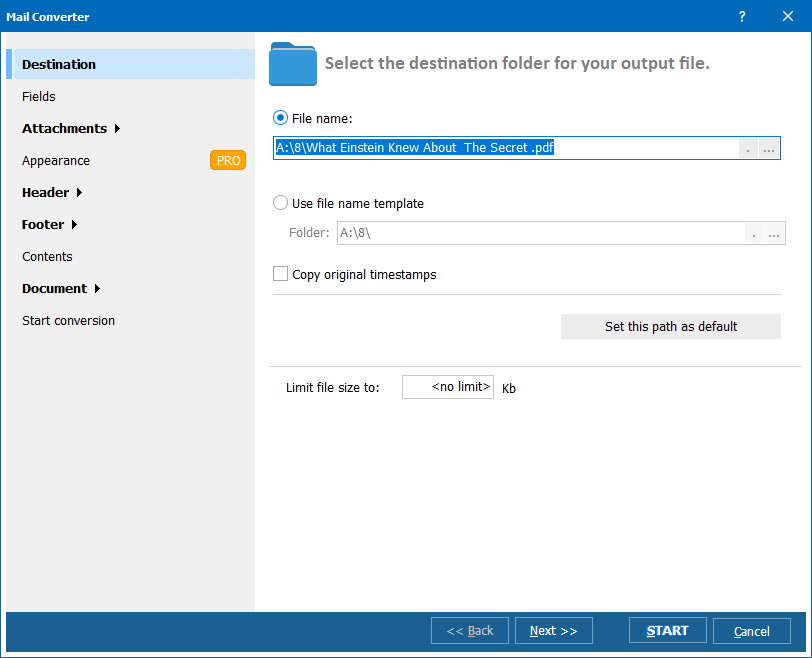Screen dimensions: 812x658
Task: Click the blue folder icon in header
Action: pos(293,64)
